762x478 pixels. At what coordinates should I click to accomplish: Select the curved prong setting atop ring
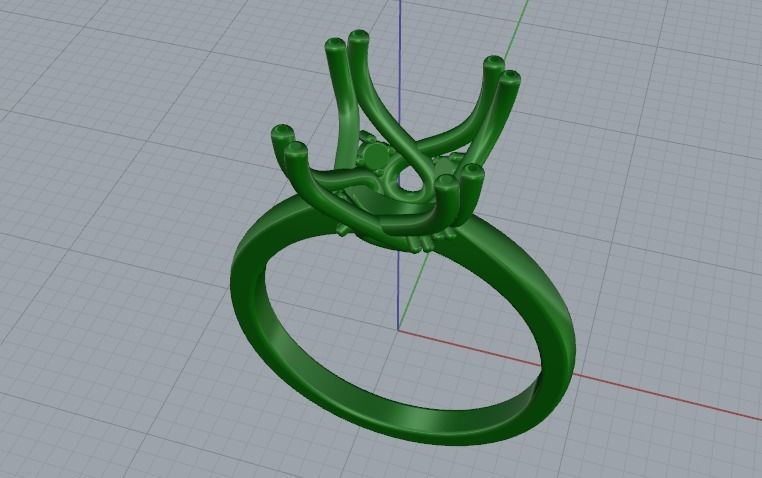click(395, 141)
